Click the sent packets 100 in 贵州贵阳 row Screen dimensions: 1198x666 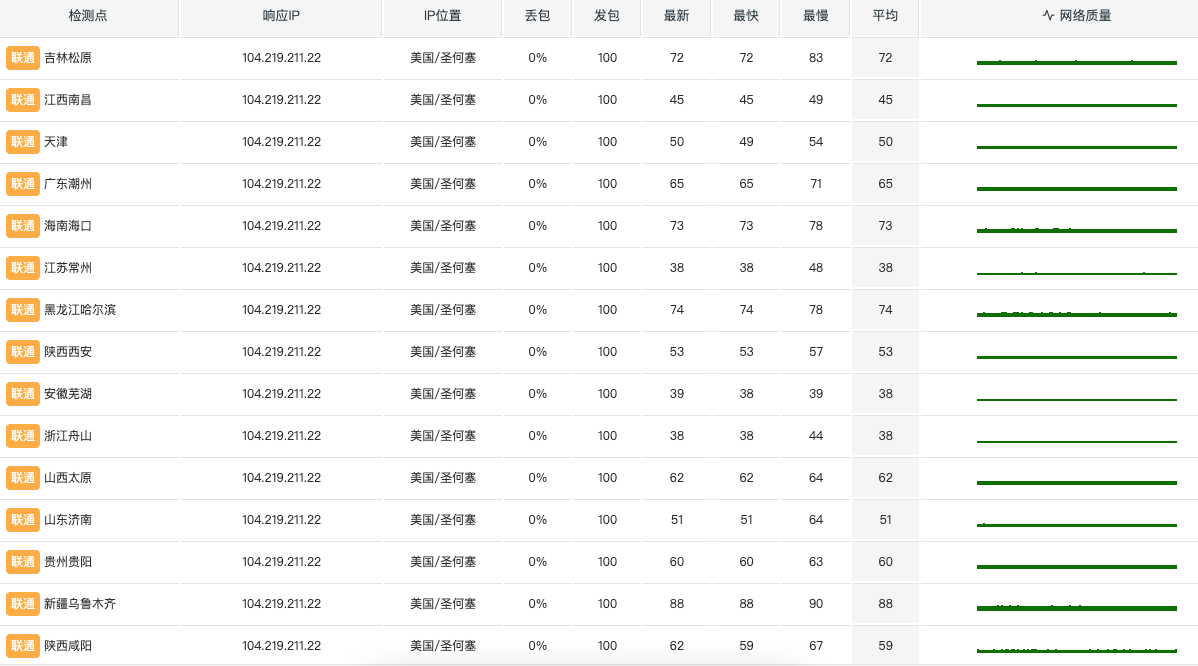tap(607, 562)
